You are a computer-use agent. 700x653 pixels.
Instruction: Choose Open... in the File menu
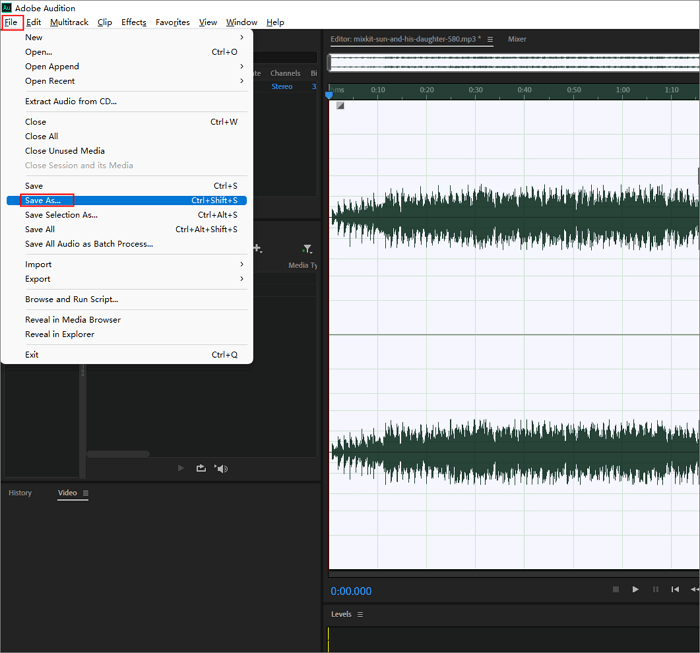click(x=127, y=52)
